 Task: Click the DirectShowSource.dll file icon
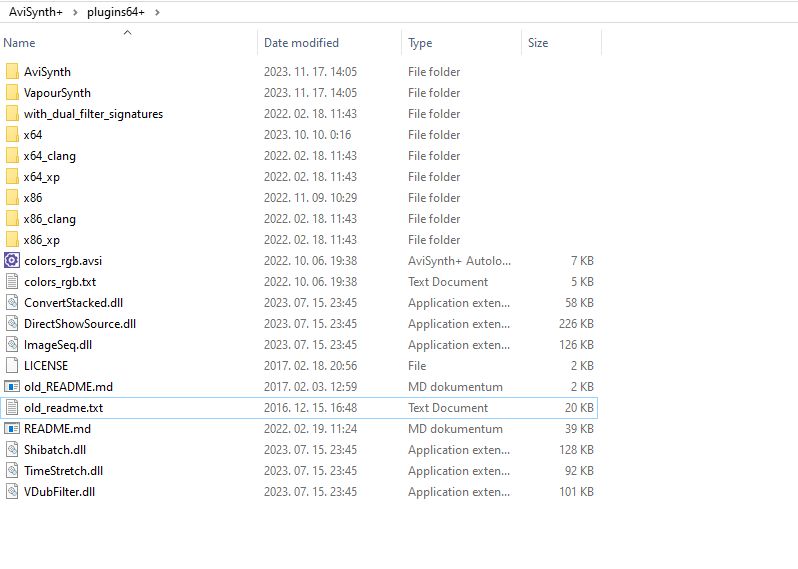tap(12, 324)
